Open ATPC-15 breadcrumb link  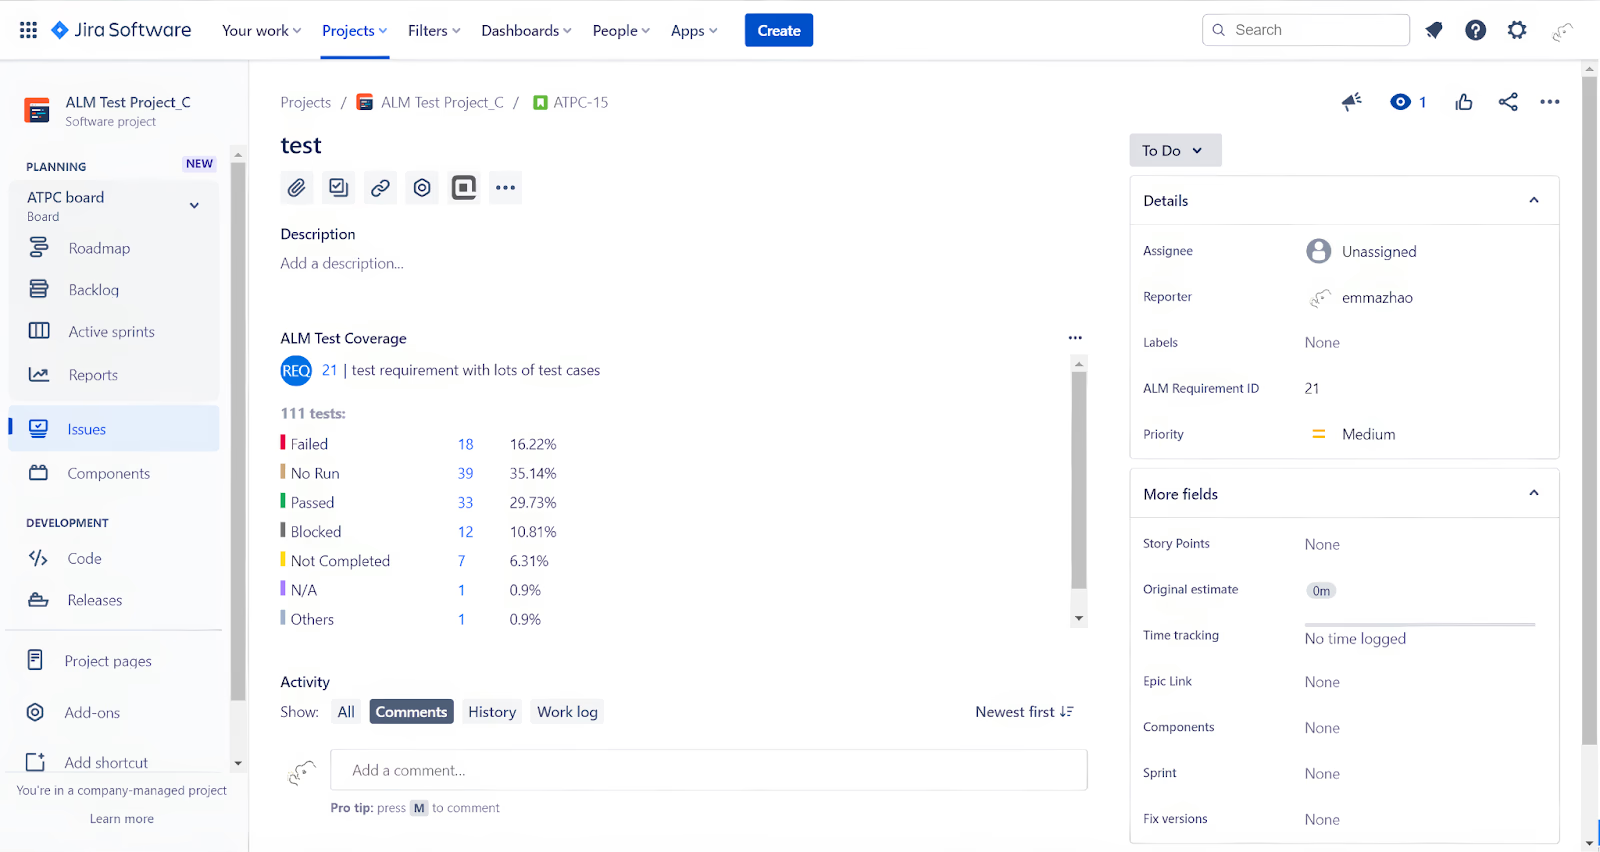coord(581,102)
